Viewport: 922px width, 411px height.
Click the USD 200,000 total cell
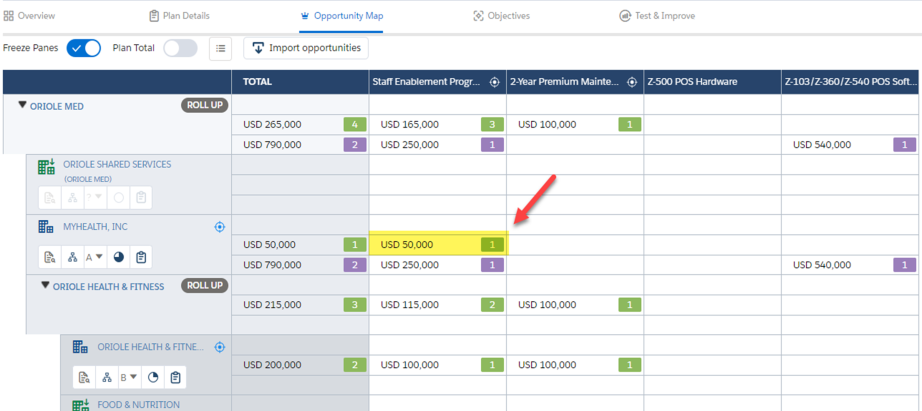point(300,365)
